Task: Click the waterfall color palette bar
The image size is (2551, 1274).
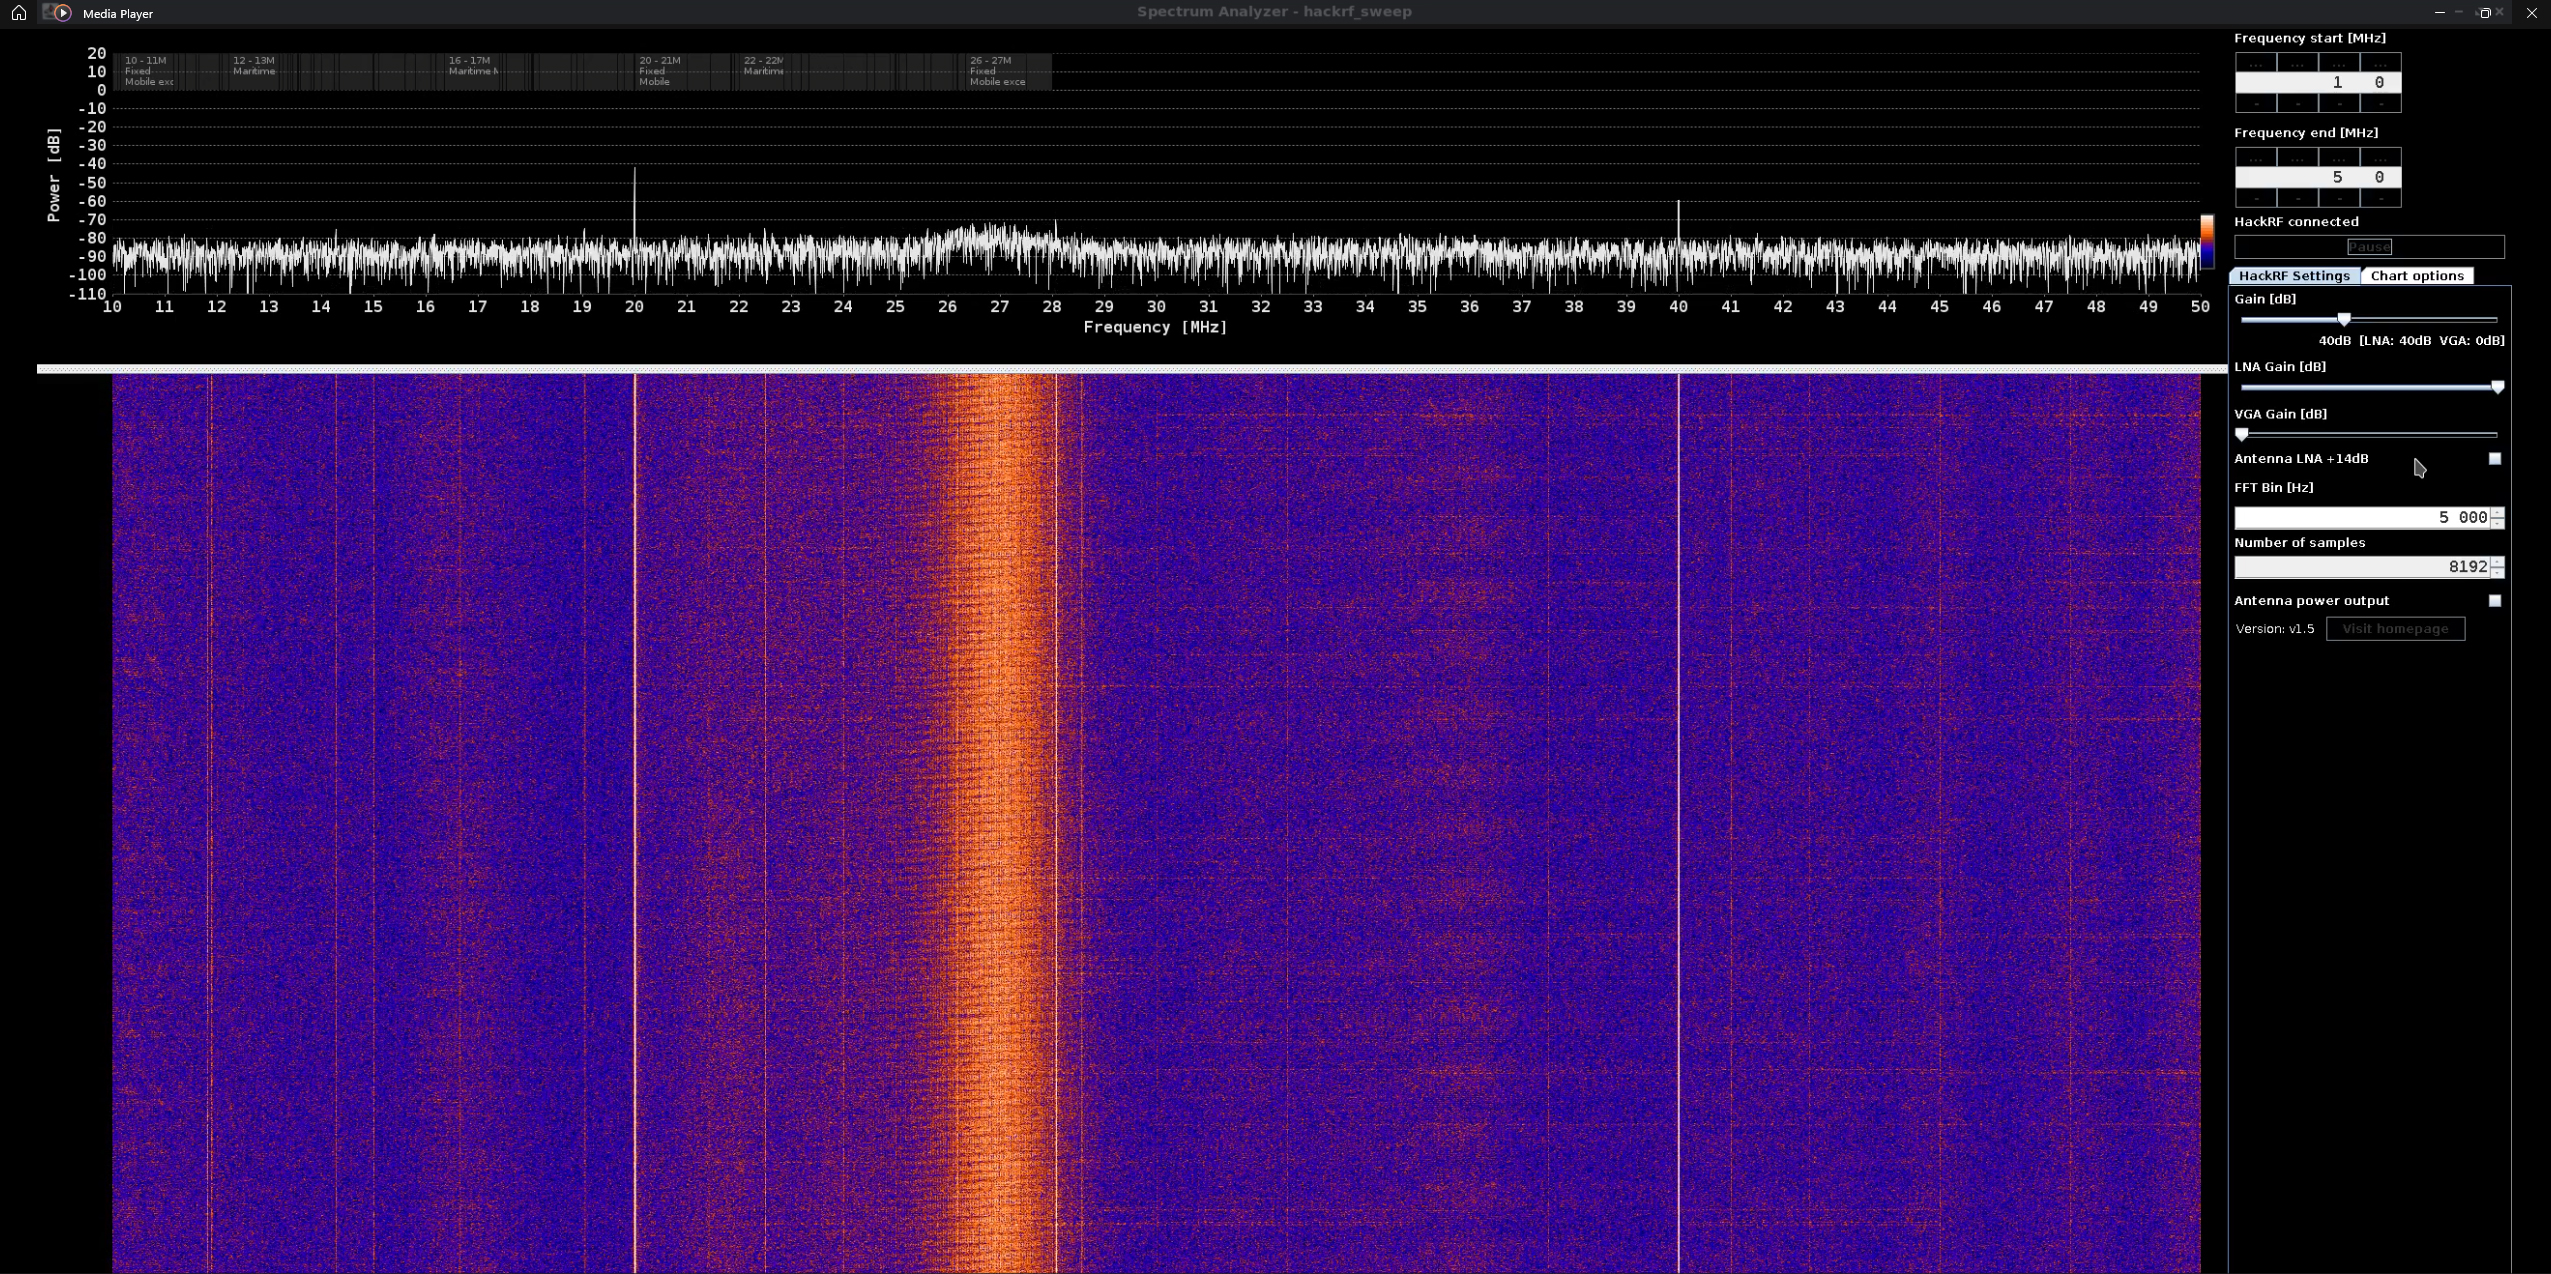Action: (2206, 241)
